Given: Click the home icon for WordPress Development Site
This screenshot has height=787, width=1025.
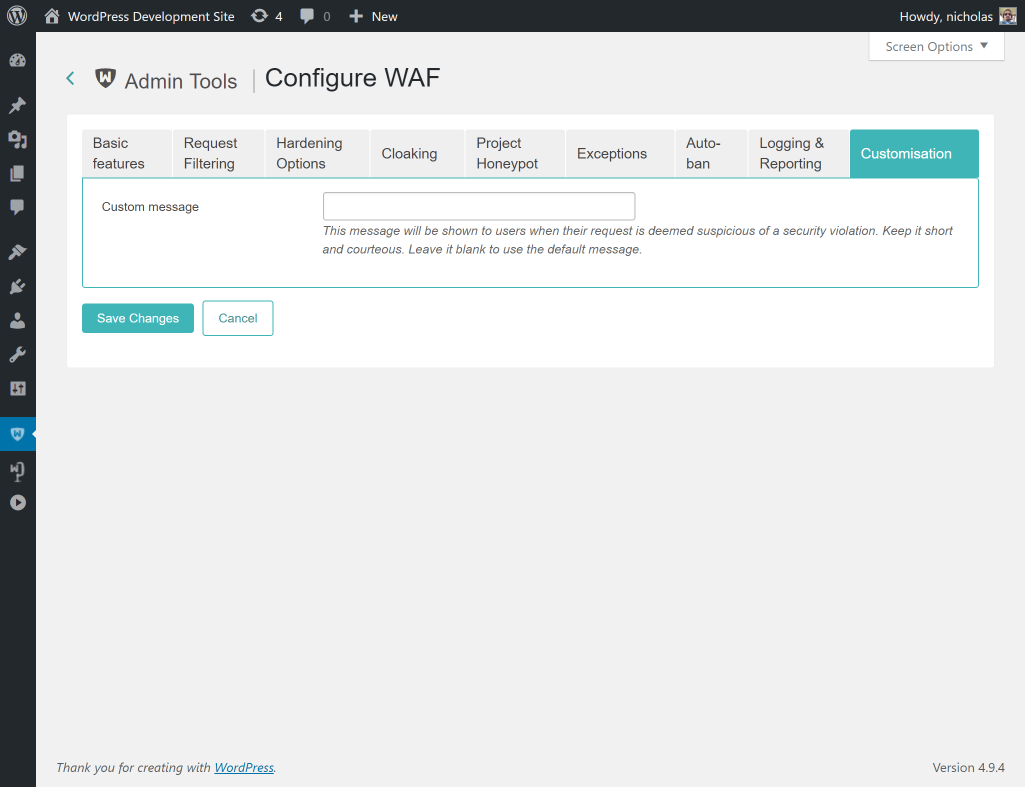Looking at the screenshot, I should 52,16.
